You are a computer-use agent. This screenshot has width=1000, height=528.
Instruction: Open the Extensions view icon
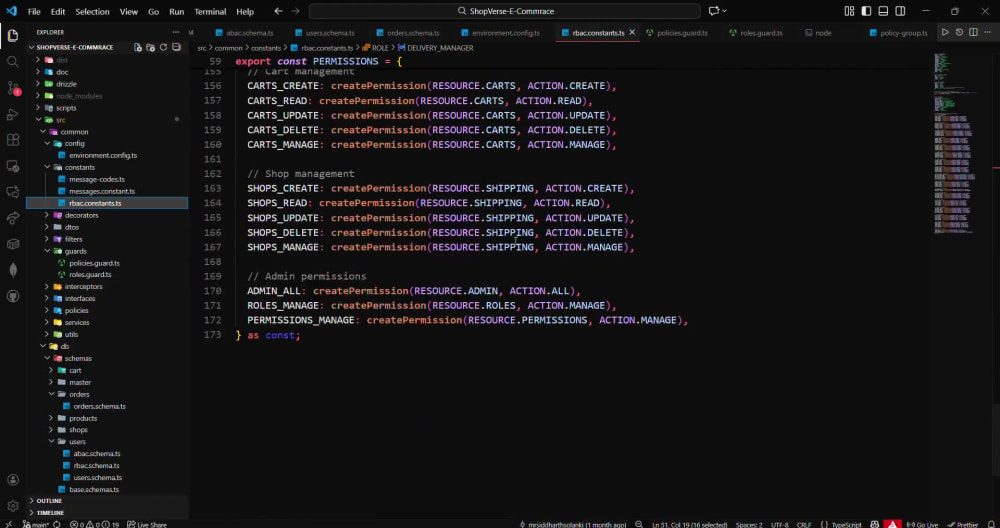(x=12, y=140)
